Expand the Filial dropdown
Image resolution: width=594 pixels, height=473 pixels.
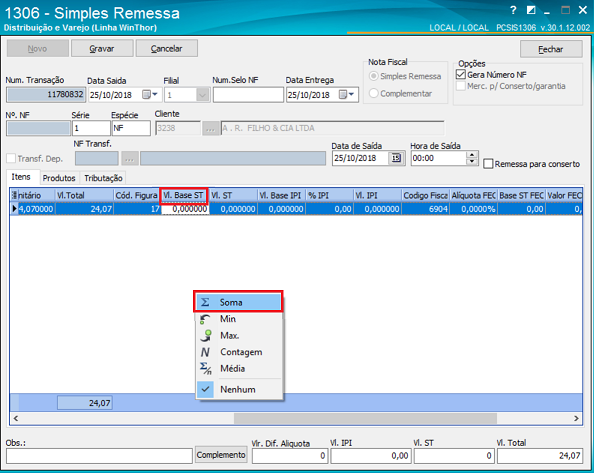(203, 95)
